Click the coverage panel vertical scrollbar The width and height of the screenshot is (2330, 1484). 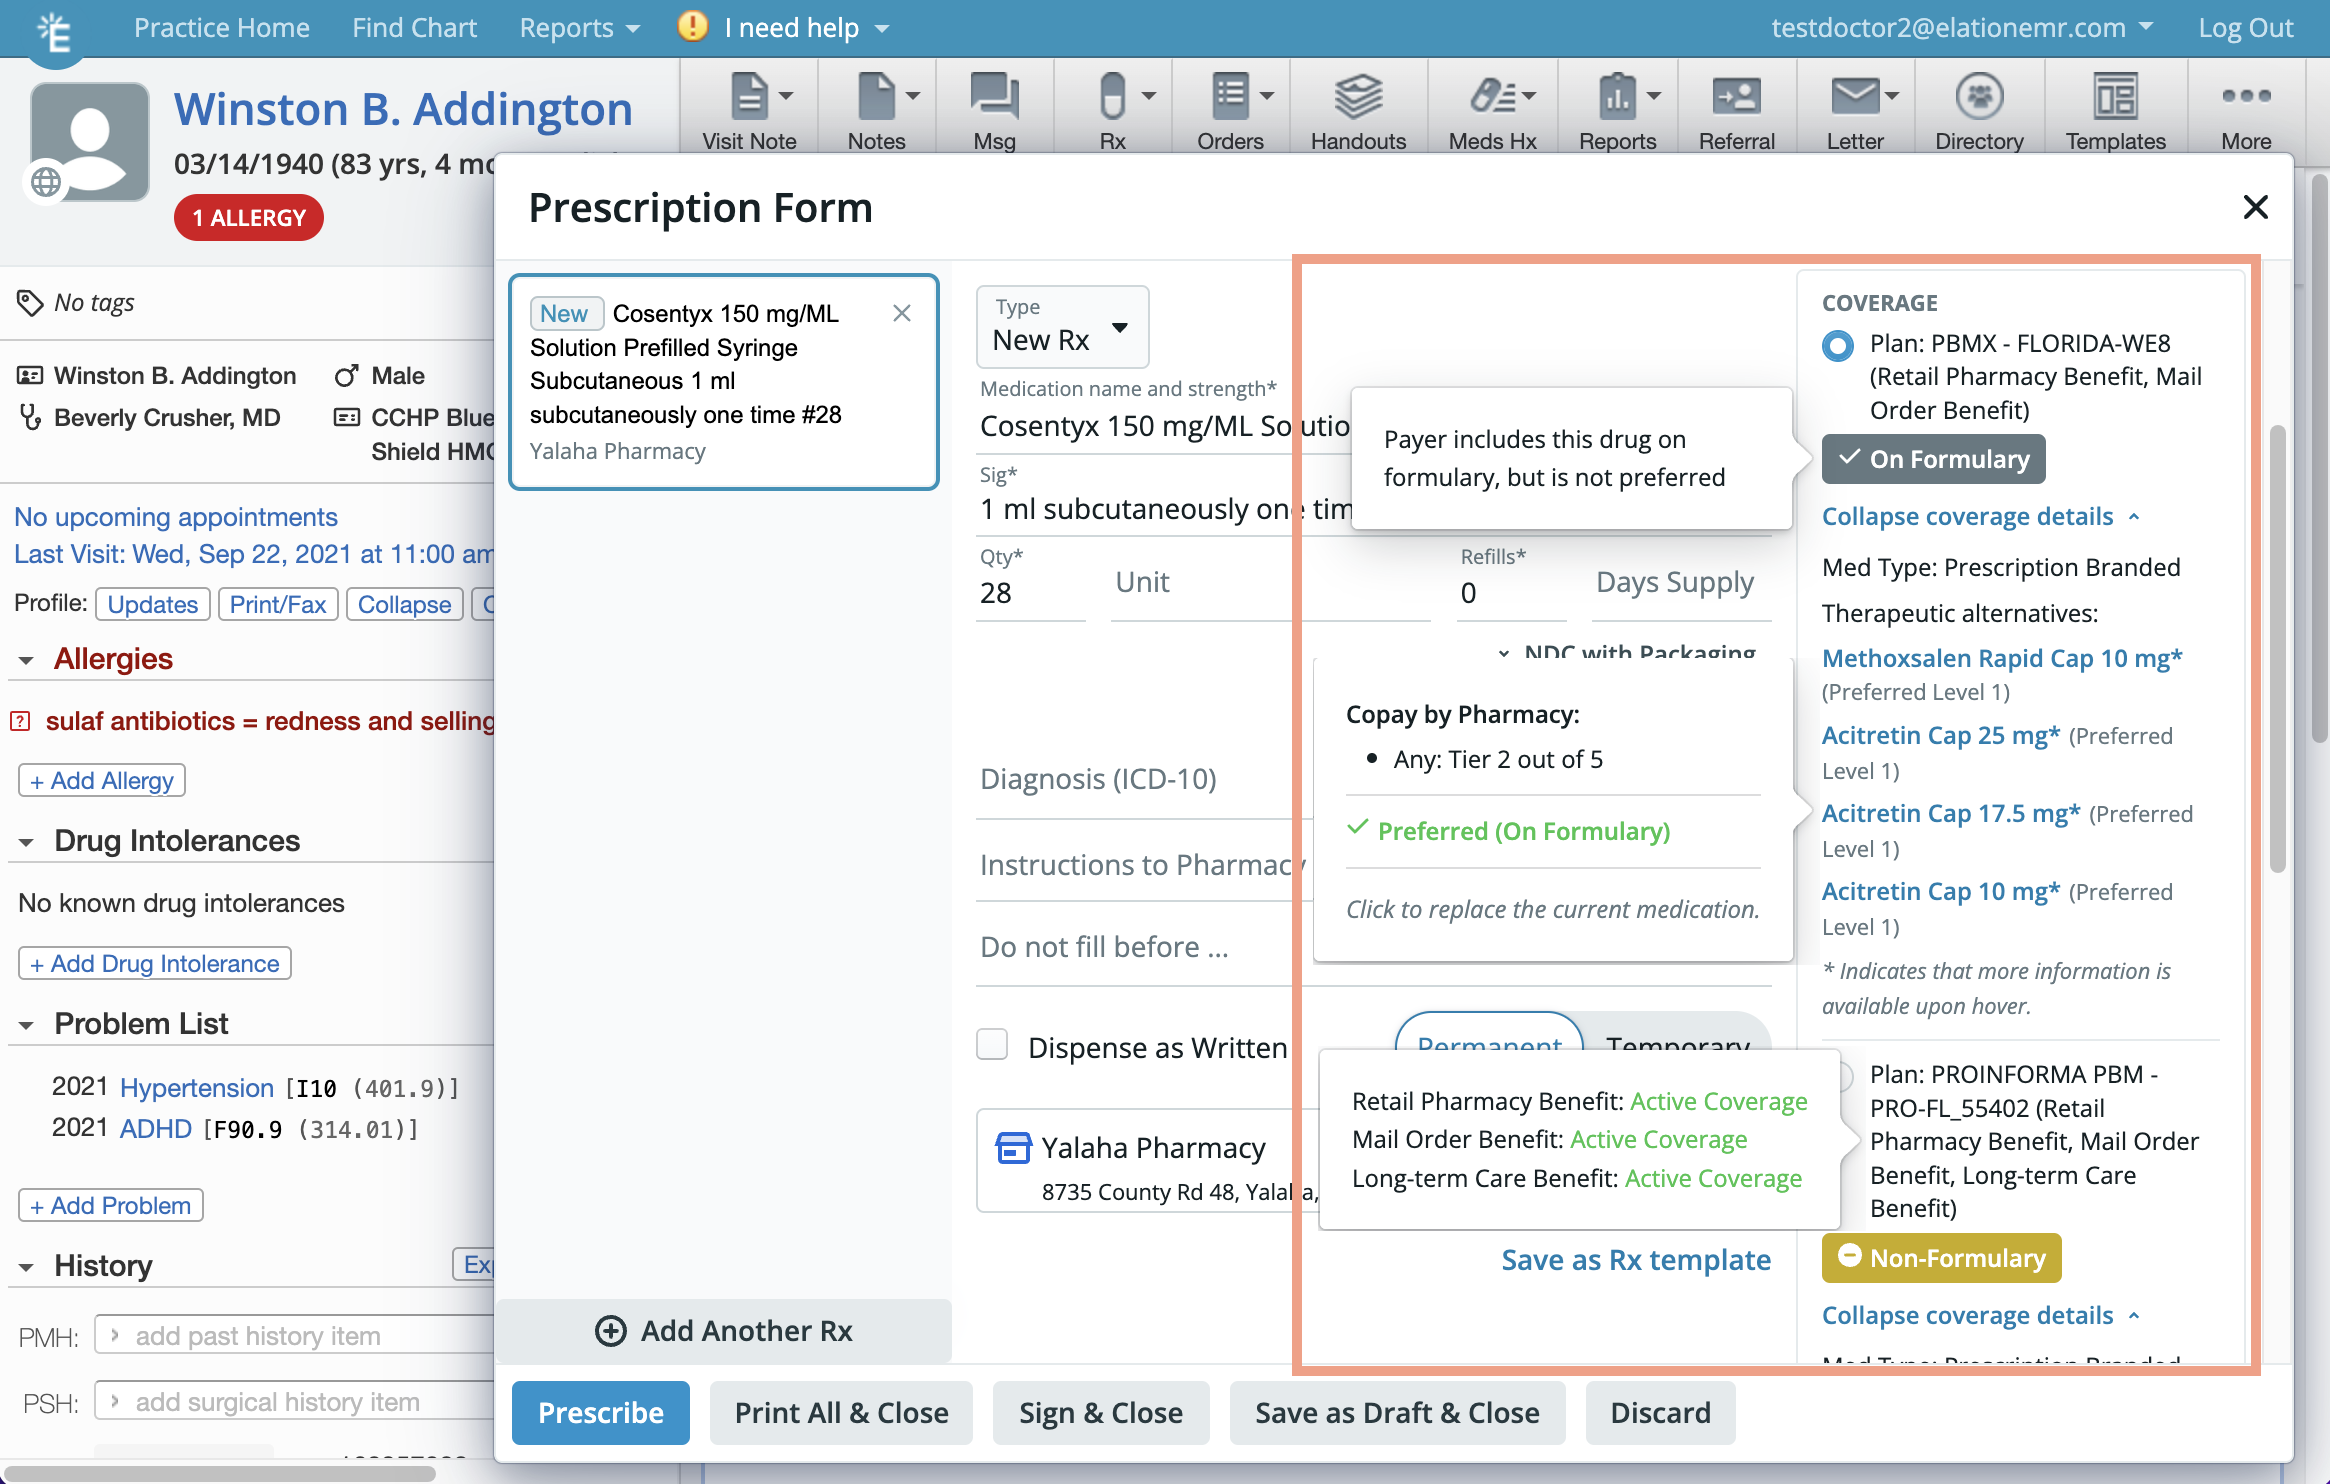2277,650
